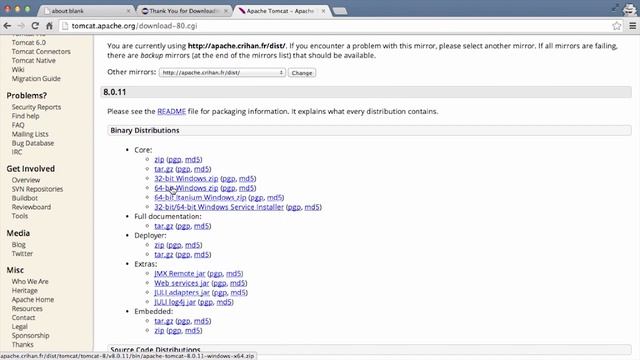640x360 pixels.
Task: Open Tomcat 6.0 sidebar link
Action: (29, 42)
